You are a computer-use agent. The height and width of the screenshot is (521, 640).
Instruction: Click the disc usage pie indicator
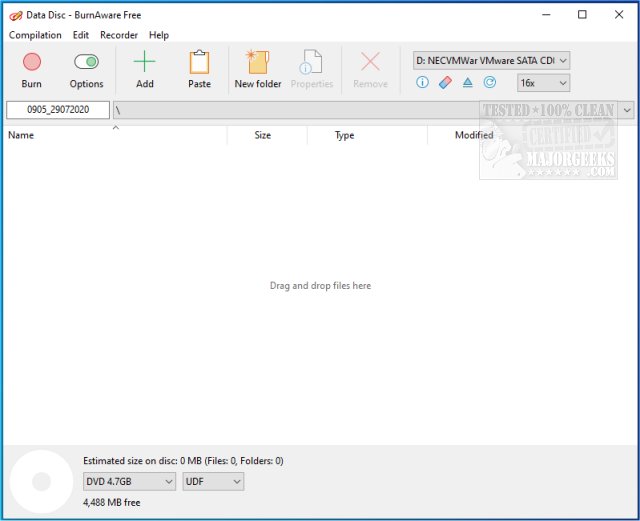coord(41,481)
